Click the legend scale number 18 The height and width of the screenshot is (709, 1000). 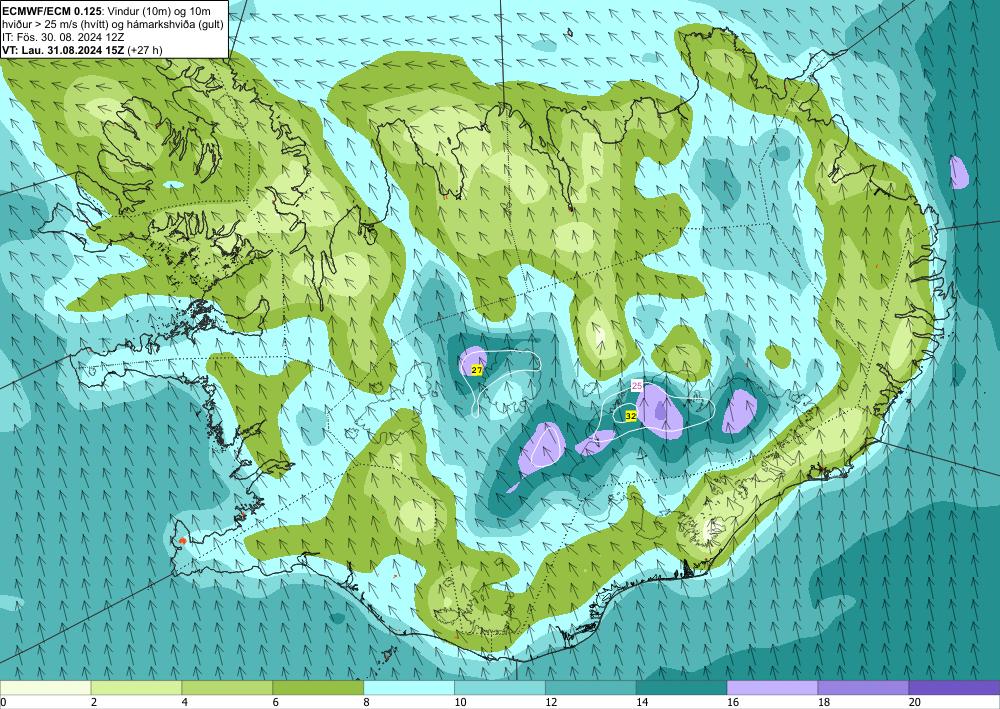[x=823, y=702]
